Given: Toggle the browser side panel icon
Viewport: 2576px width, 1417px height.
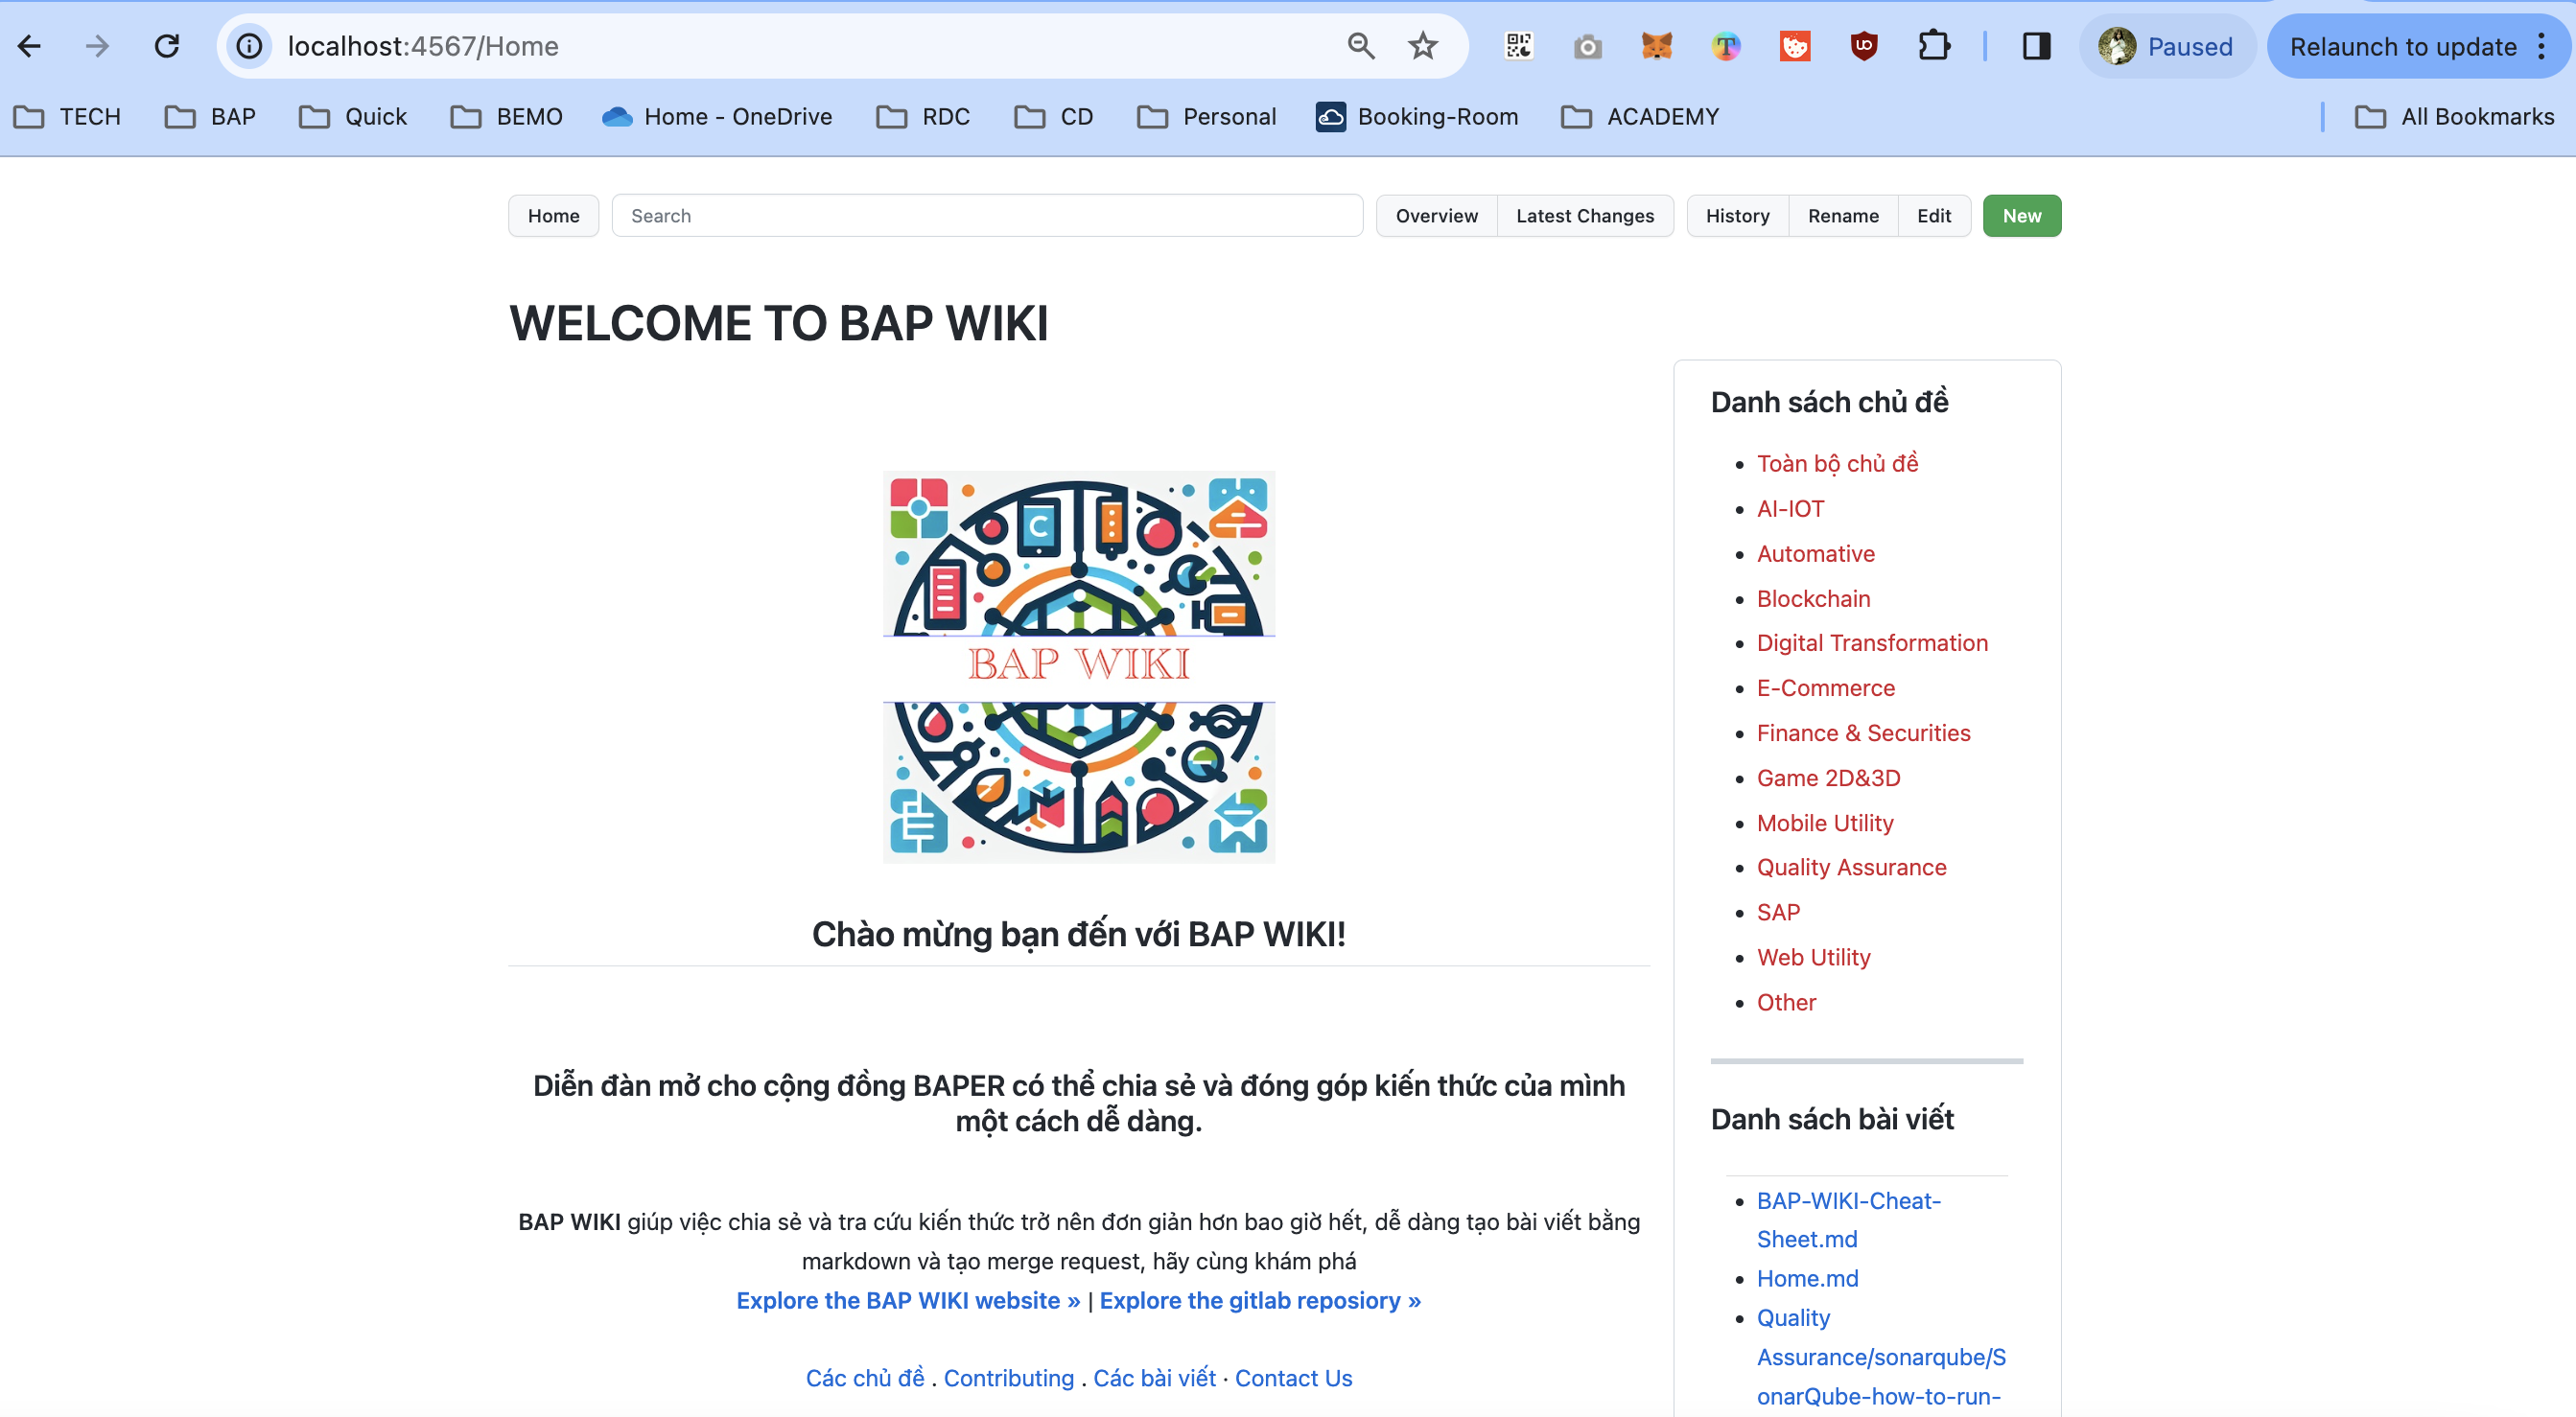Looking at the screenshot, I should 2036,46.
